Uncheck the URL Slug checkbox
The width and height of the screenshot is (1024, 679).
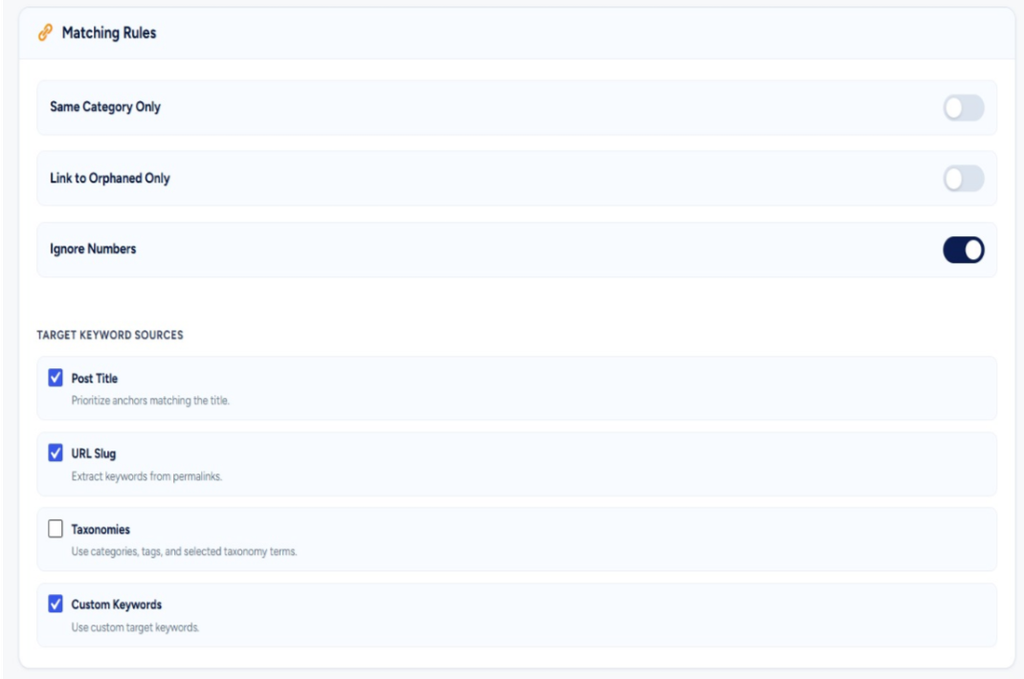[56, 452]
